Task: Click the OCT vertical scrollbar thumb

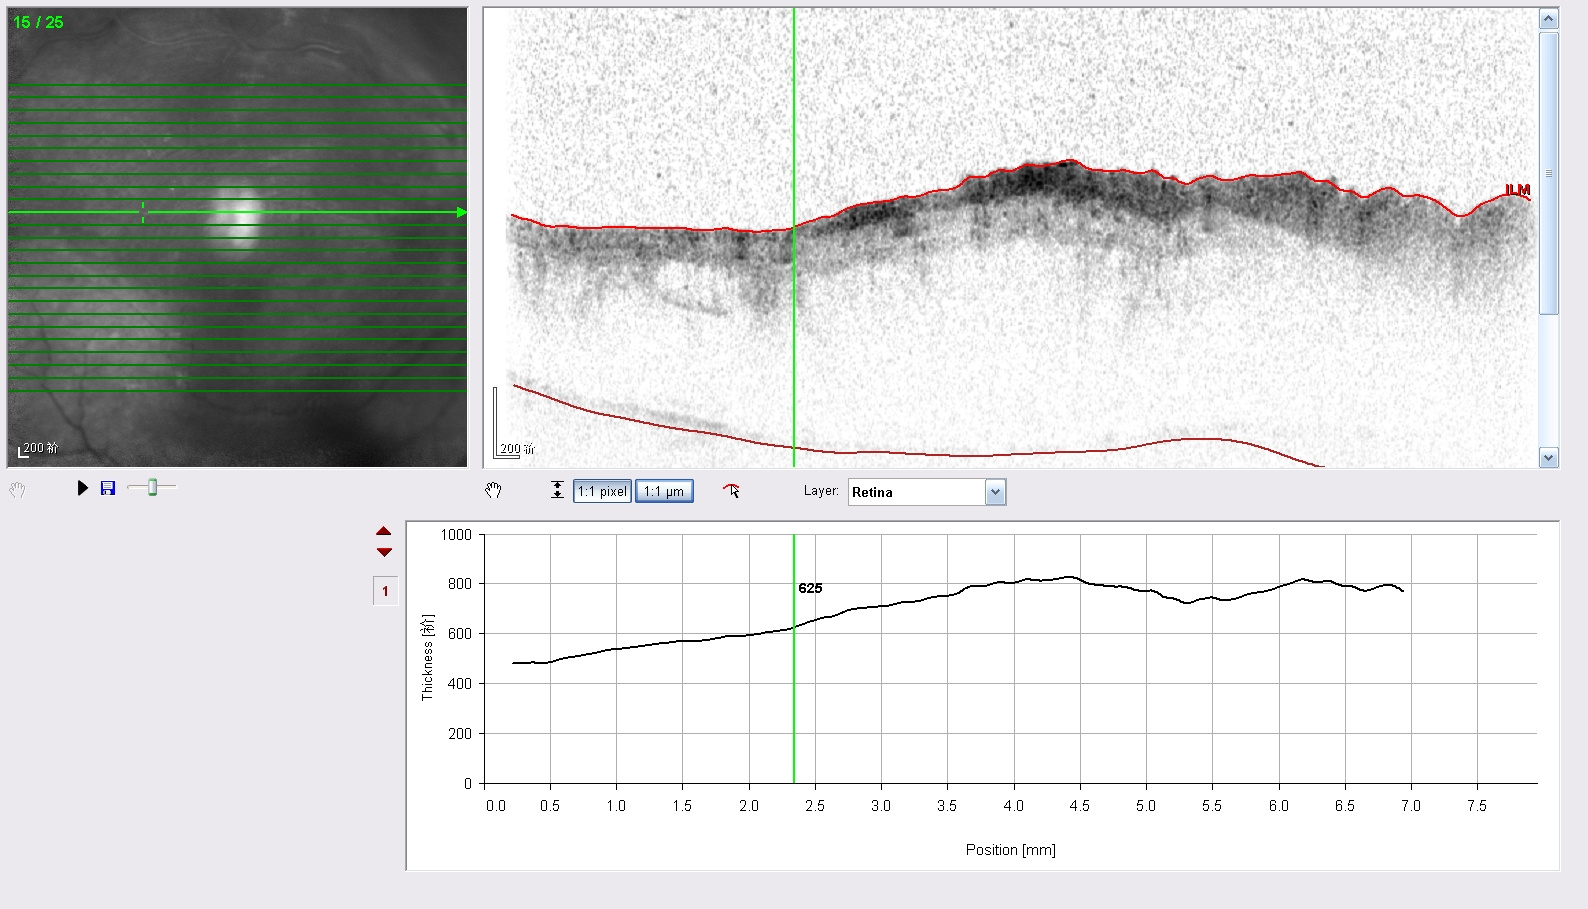Action: click(x=1549, y=173)
